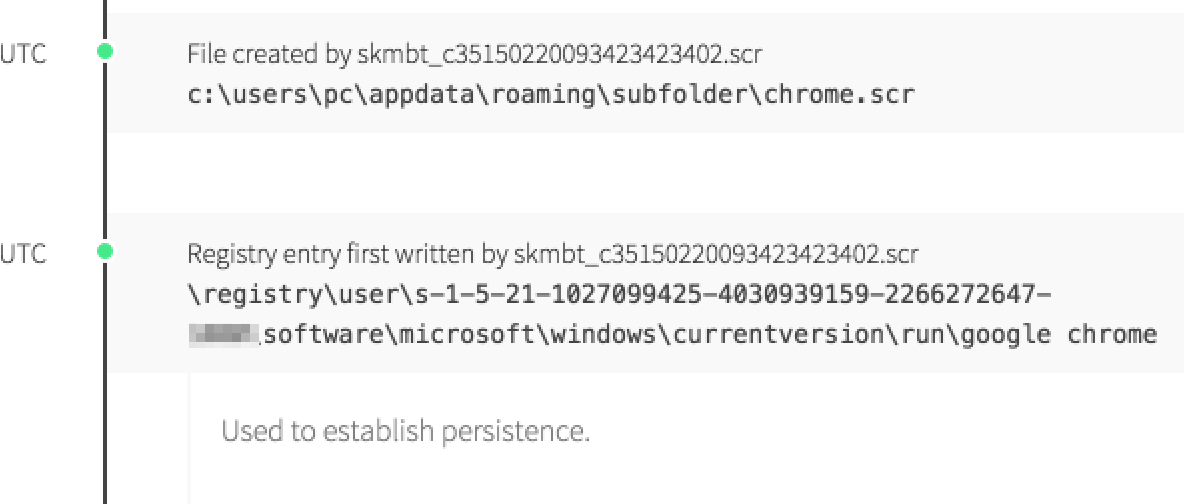Click the chrome.scr file path
The width and height of the screenshot is (1184, 504).
551,95
